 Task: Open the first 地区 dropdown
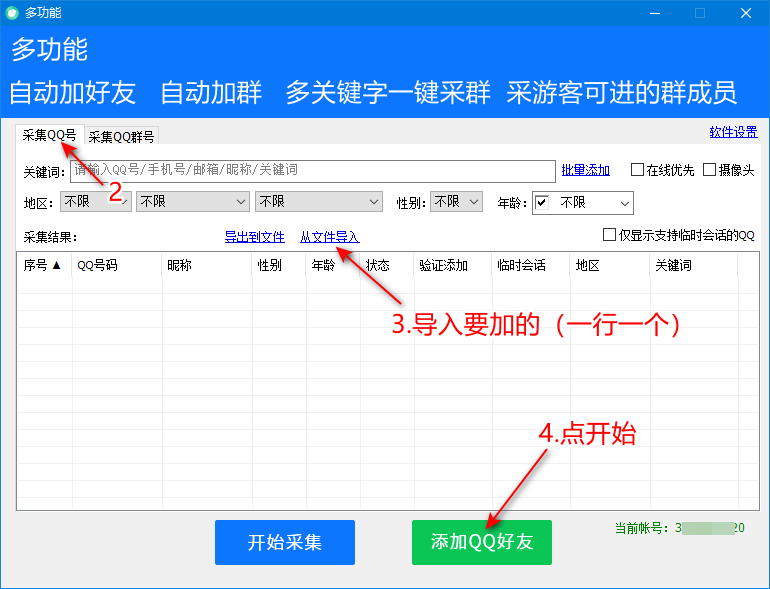point(95,202)
